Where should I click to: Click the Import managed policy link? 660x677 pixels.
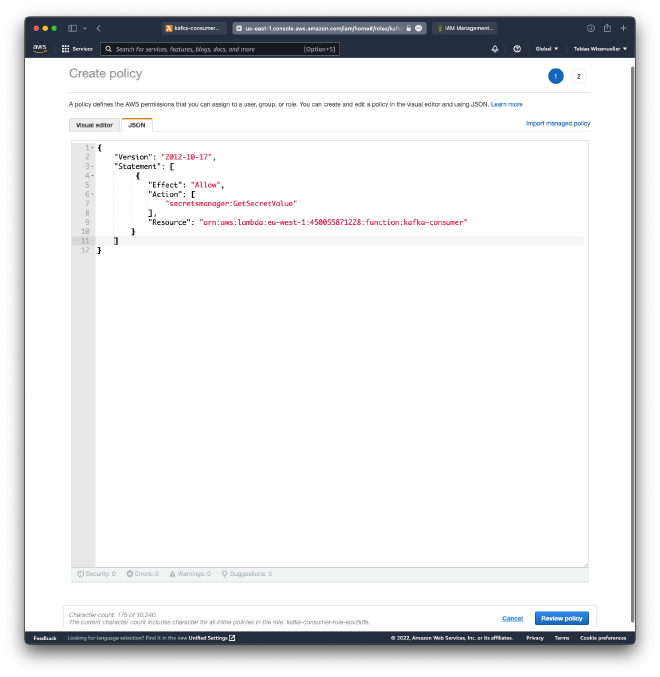558,123
